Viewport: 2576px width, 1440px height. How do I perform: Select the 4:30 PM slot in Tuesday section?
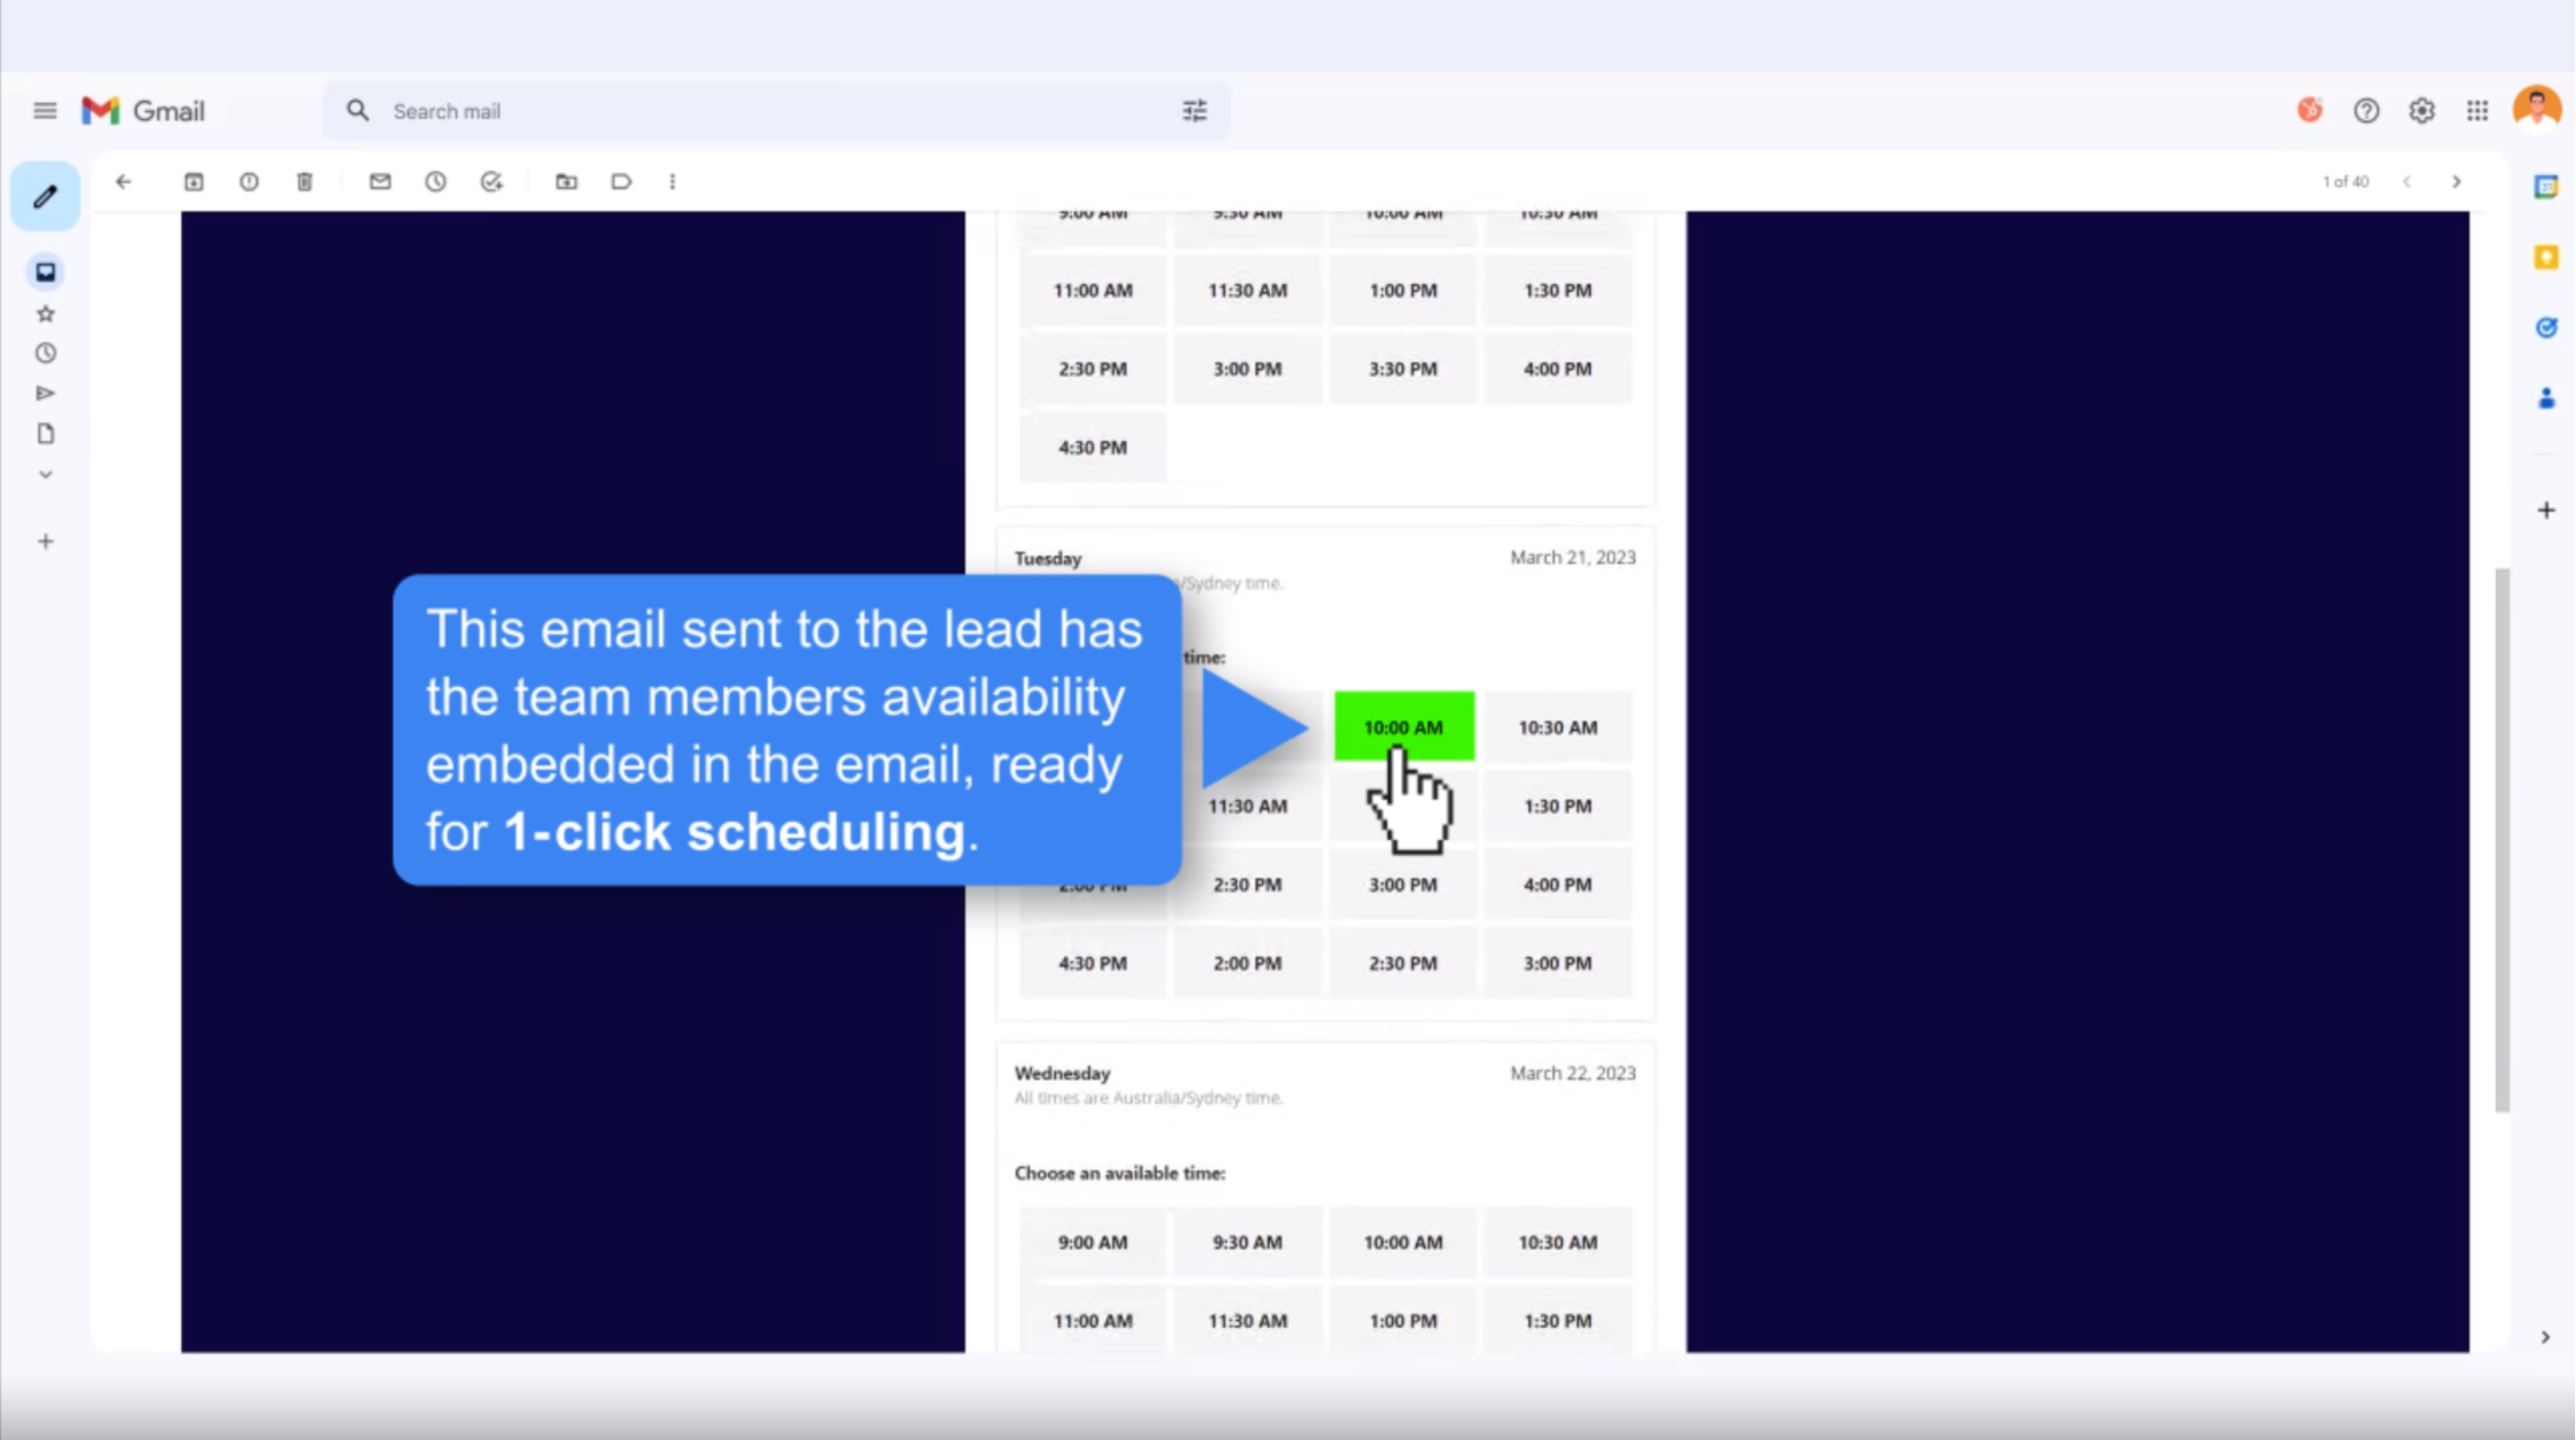click(x=1093, y=964)
